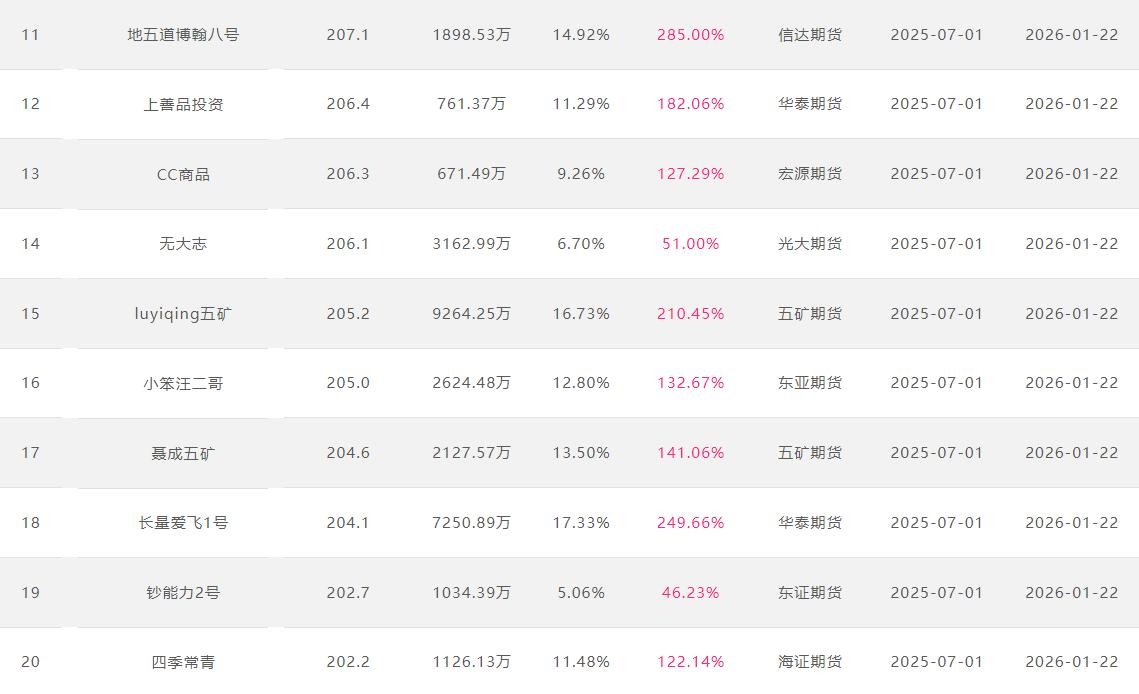
Task: Open the 宏源期货 company link
Action: tap(810, 174)
